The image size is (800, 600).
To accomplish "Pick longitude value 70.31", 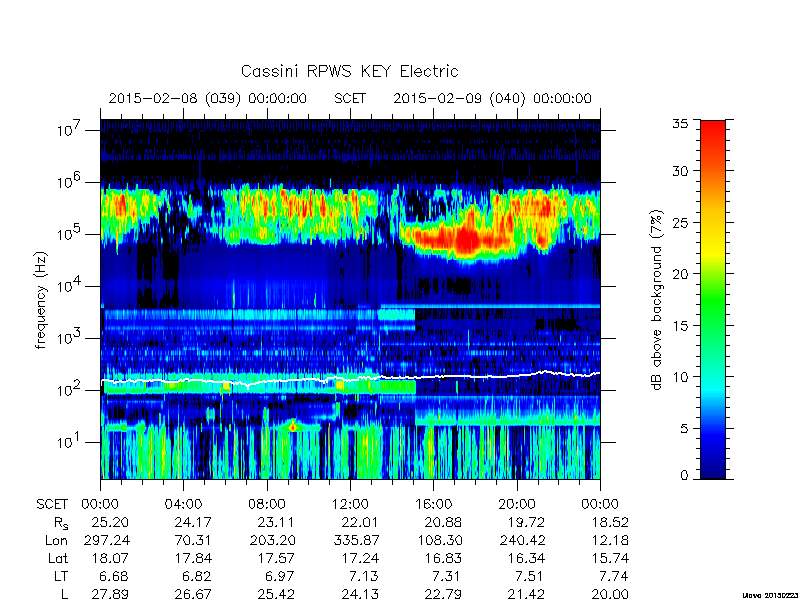I will tap(193, 540).
